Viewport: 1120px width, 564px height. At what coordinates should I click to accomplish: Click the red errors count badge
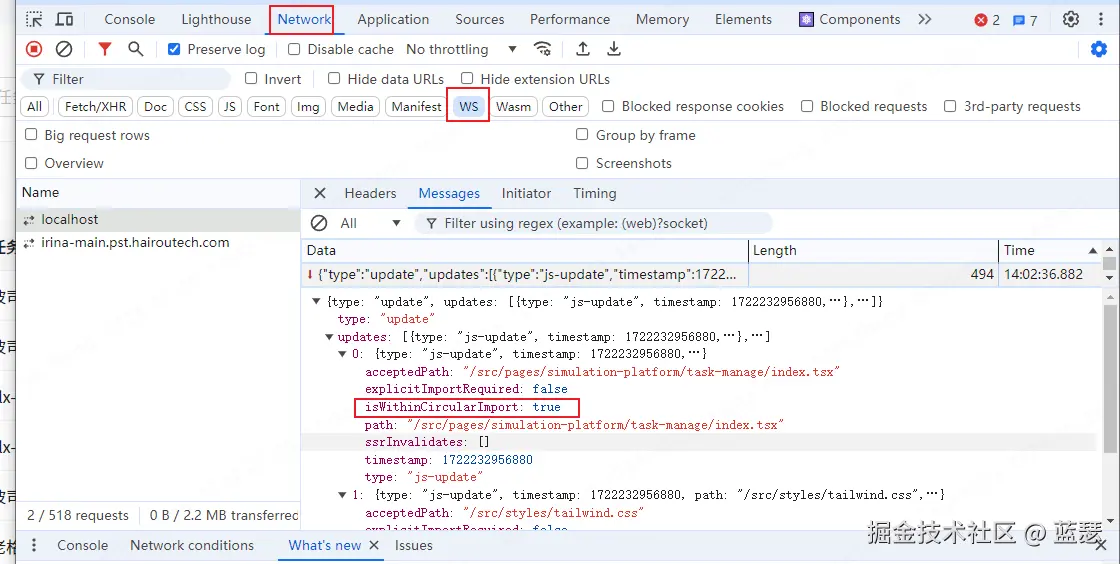click(x=987, y=20)
